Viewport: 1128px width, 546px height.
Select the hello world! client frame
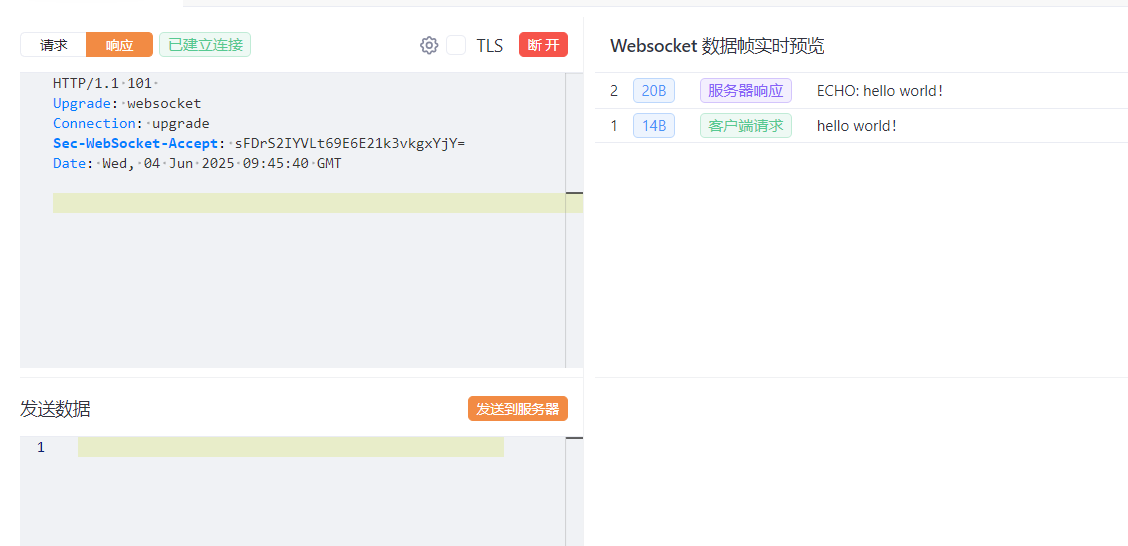pyautogui.click(x=861, y=126)
